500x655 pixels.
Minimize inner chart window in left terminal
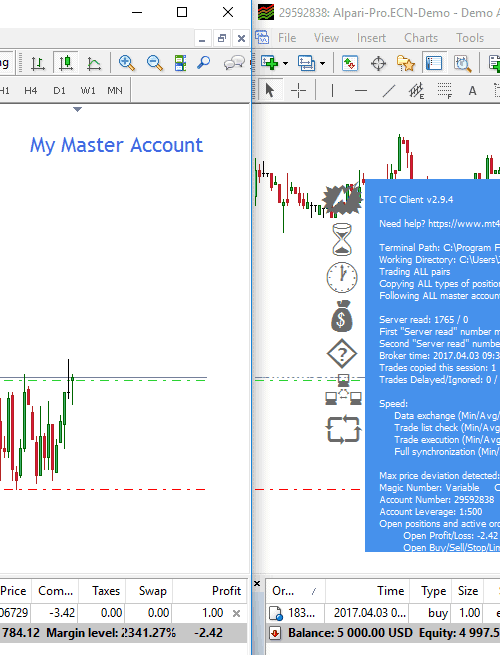[x=202, y=39]
